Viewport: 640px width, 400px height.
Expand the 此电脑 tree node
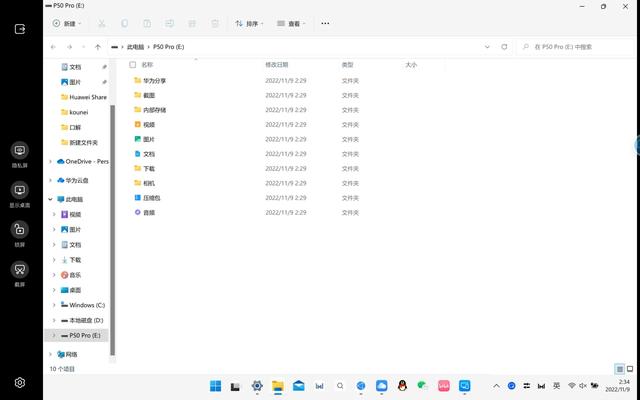click(x=51, y=199)
